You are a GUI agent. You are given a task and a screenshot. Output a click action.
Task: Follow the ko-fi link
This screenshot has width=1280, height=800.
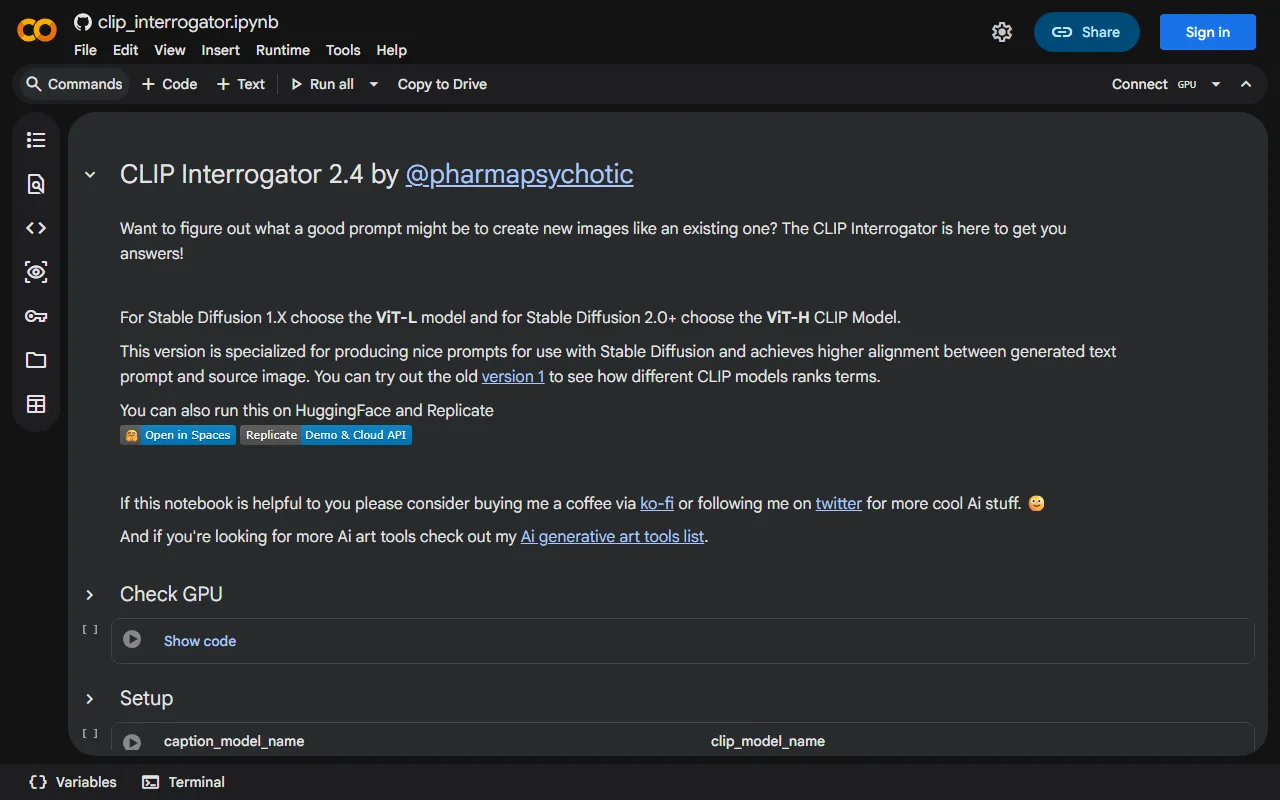coord(656,503)
